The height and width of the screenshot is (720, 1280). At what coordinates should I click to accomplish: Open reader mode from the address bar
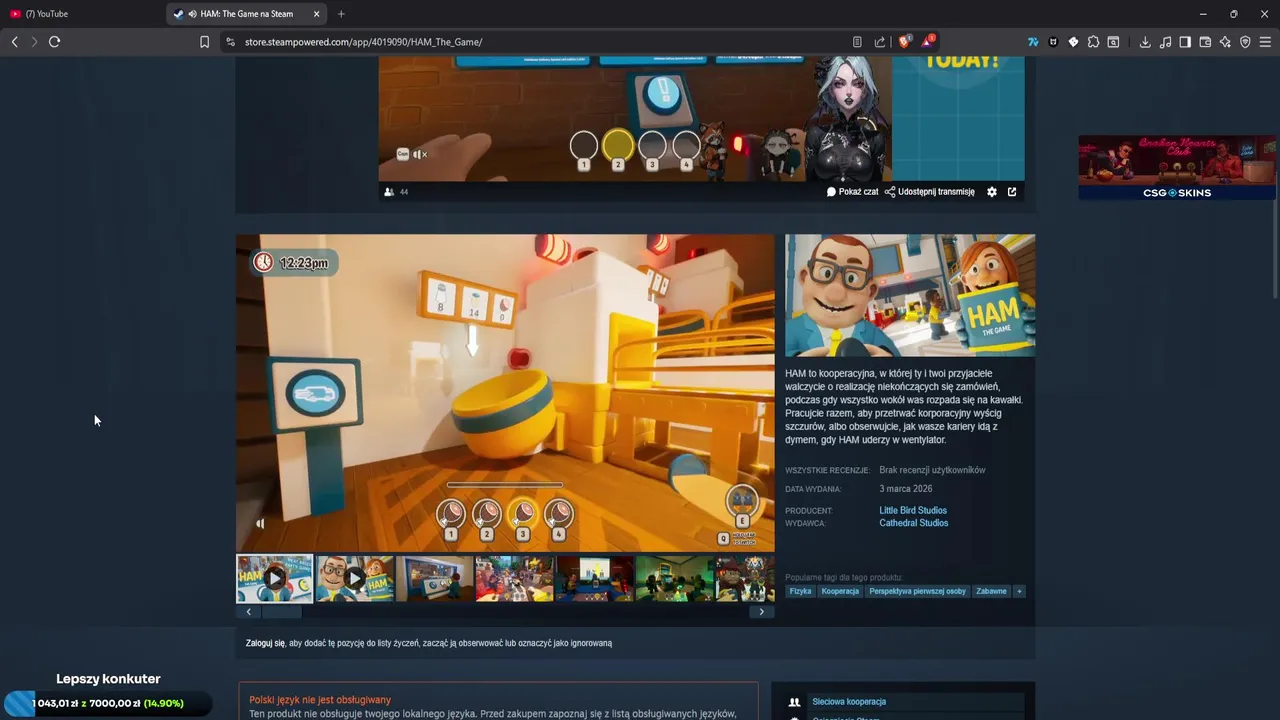pyautogui.click(x=857, y=42)
